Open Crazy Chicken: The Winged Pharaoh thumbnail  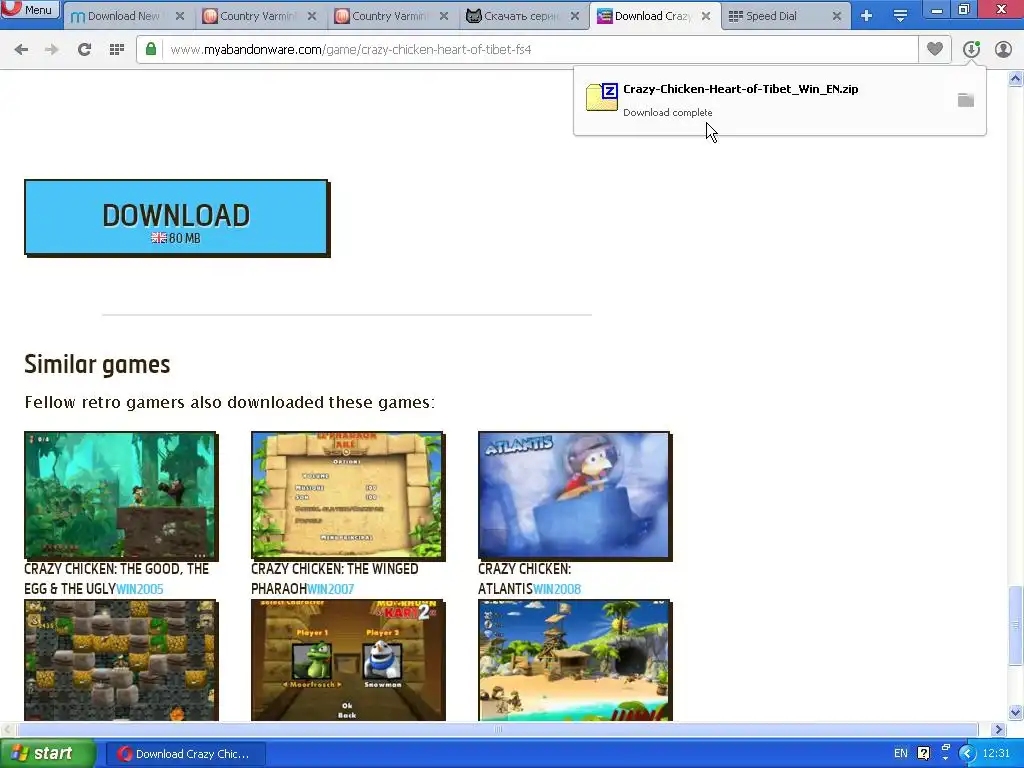coord(347,495)
